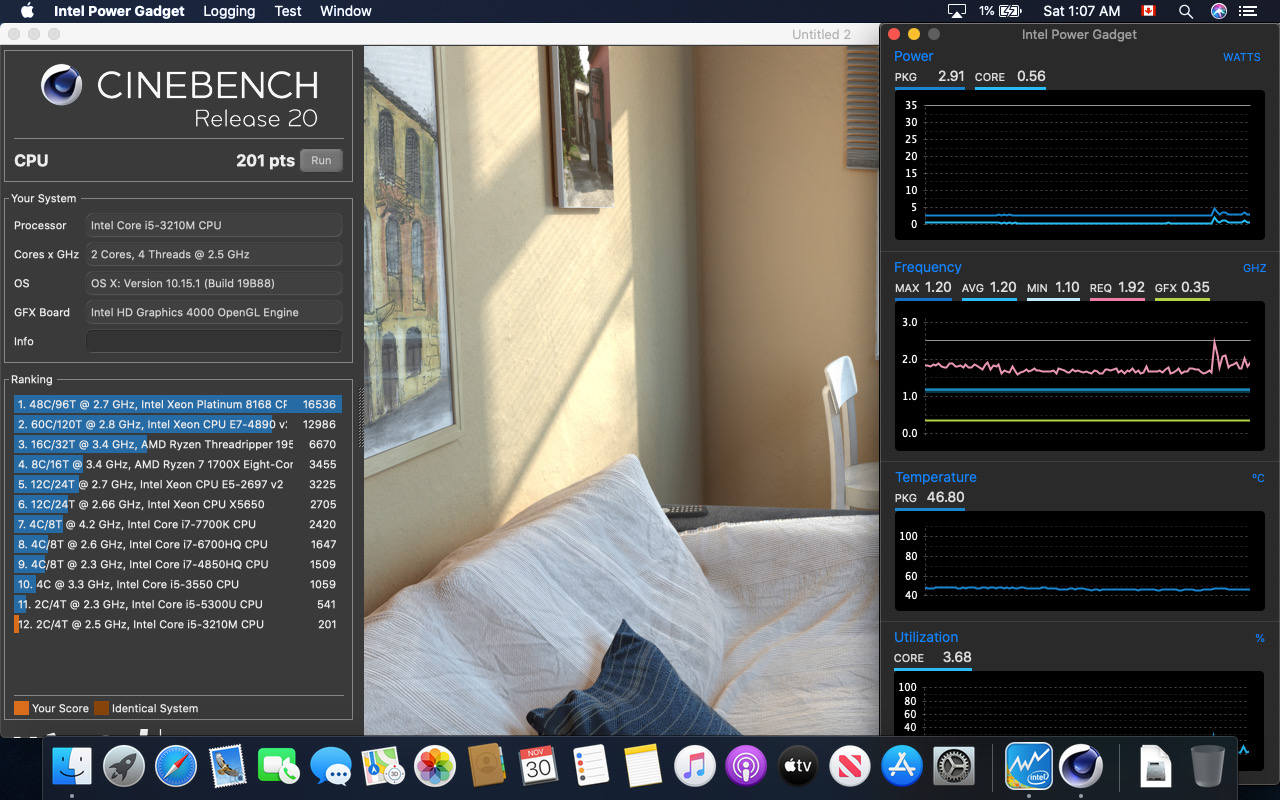1280x800 pixels.
Task: Open Messages from the Dock
Action: point(331,767)
